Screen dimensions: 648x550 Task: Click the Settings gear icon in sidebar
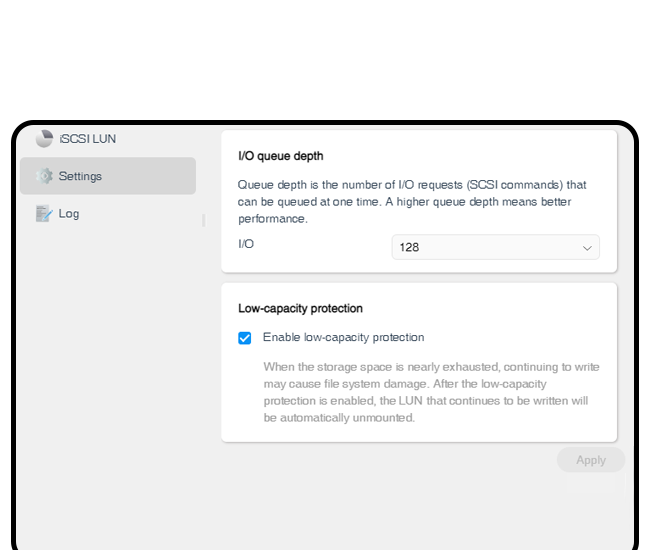(44, 176)
